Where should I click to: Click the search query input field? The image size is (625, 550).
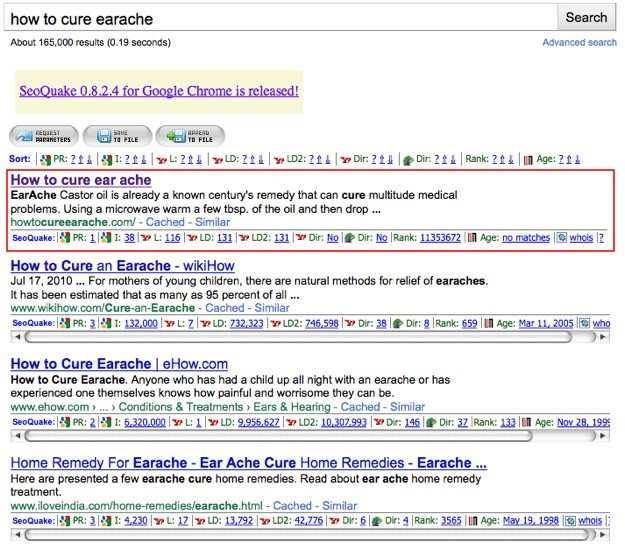280,18
